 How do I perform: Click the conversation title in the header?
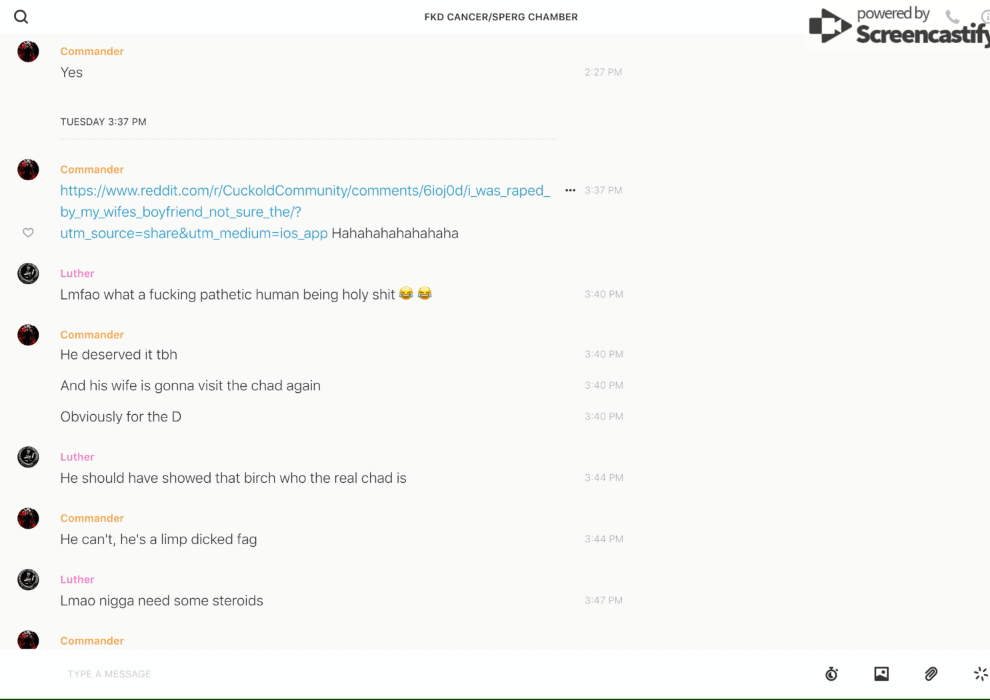pyautogui.click(x=500, y=17)
